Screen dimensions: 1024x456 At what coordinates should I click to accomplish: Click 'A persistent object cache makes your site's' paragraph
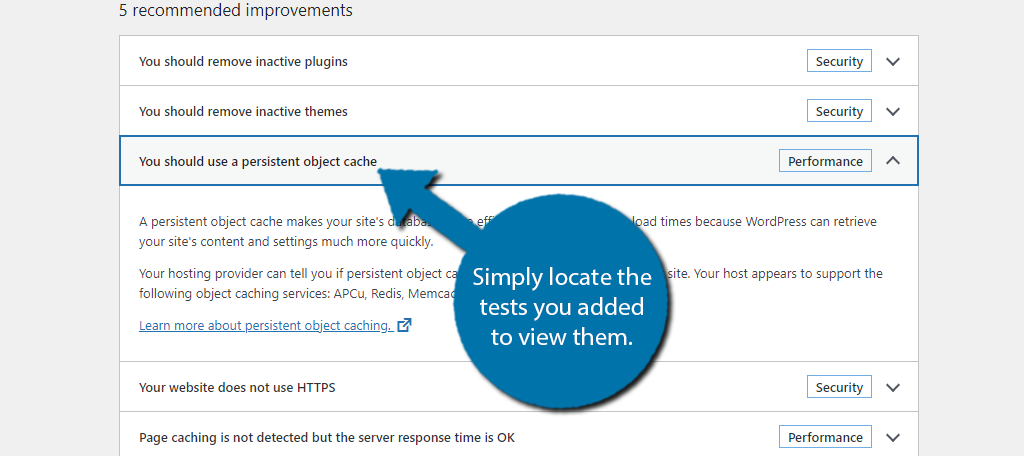(507, 231)
